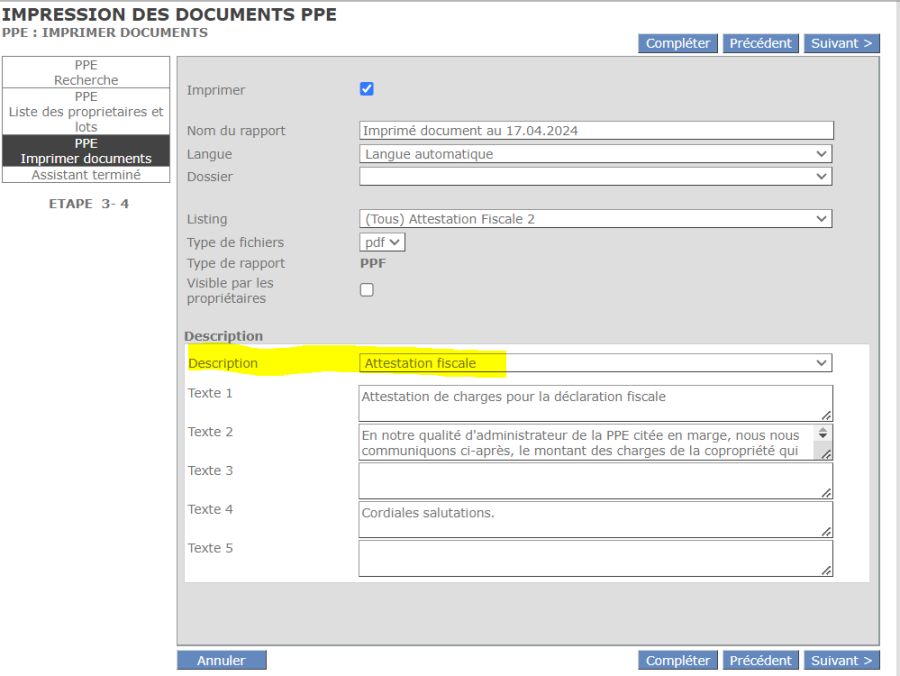Viewport: 900px width, 676px height.
Task: Click the top Compléter button
Action: tap(677, 43)
